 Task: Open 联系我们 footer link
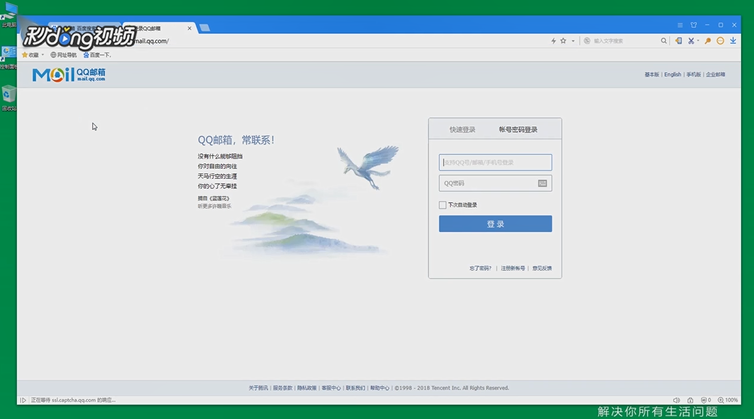click(355, 388)
